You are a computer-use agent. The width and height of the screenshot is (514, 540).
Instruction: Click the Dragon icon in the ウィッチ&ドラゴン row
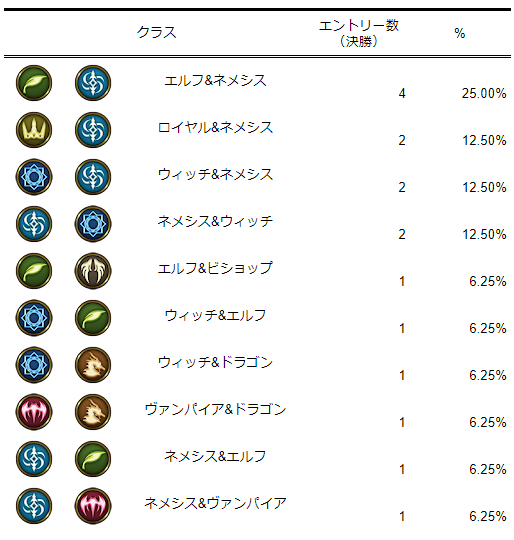point(93,365)
